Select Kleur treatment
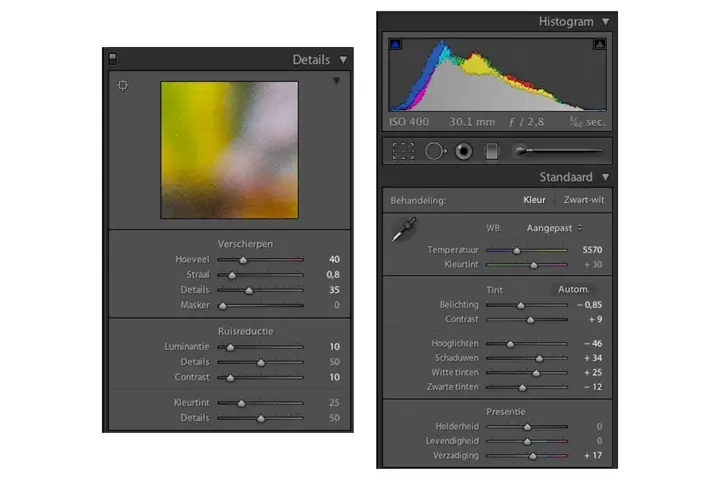Screen dimensions: 720x480 coord(534,200)
